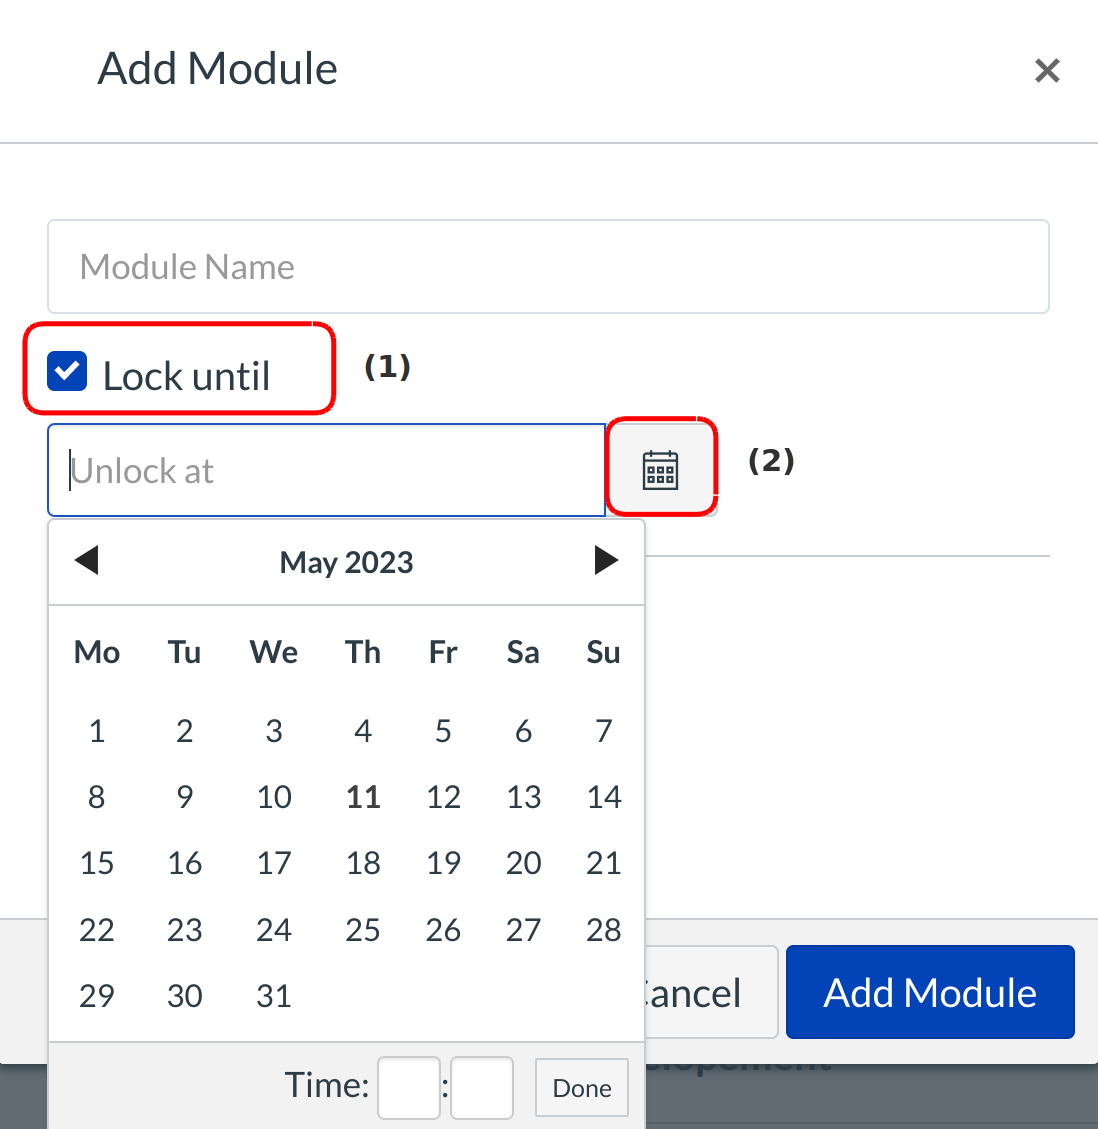Choose May 31 as the date
1098x1129 pixels.
pos(274,996)
